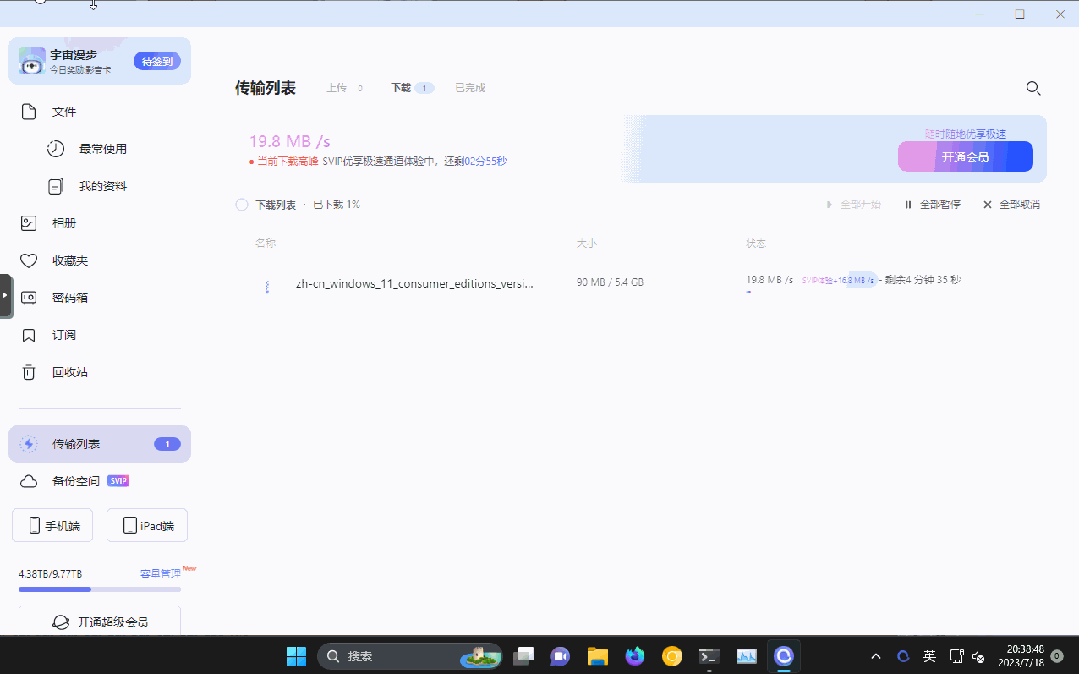Open the orange circle taskbar app
This screenshot has height=674, width=1079.
tap(672, 656)
